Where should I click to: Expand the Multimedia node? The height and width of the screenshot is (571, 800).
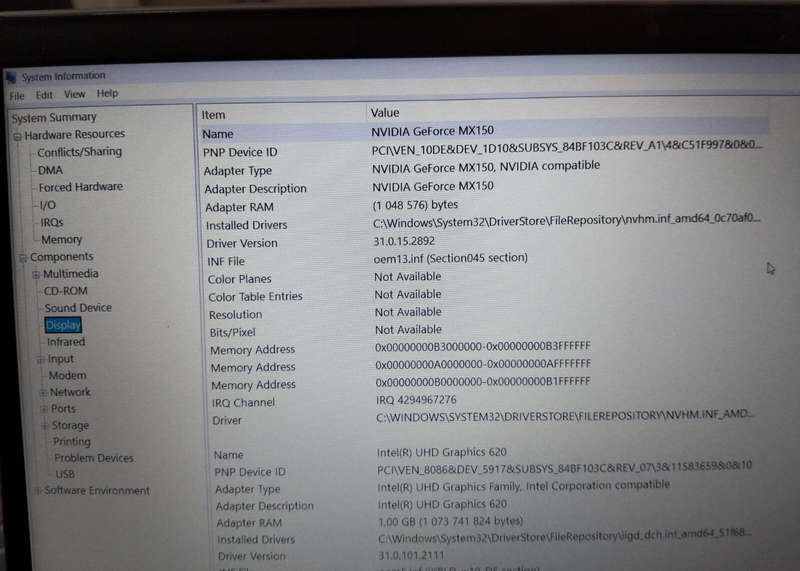pyautogui.click(x=36, y=275)
